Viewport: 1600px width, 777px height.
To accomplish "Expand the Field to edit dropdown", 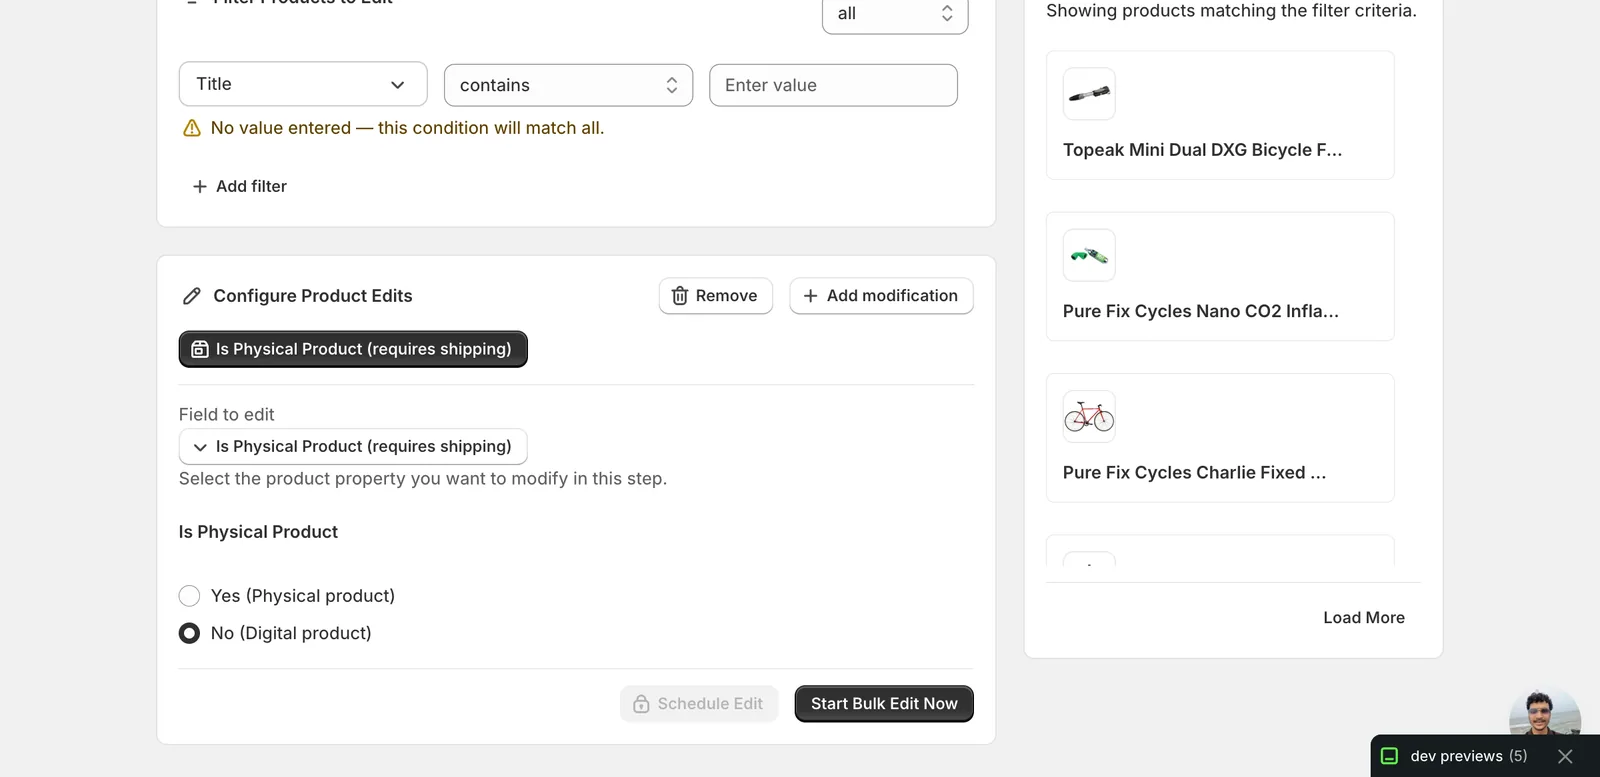I will point(353,446).
